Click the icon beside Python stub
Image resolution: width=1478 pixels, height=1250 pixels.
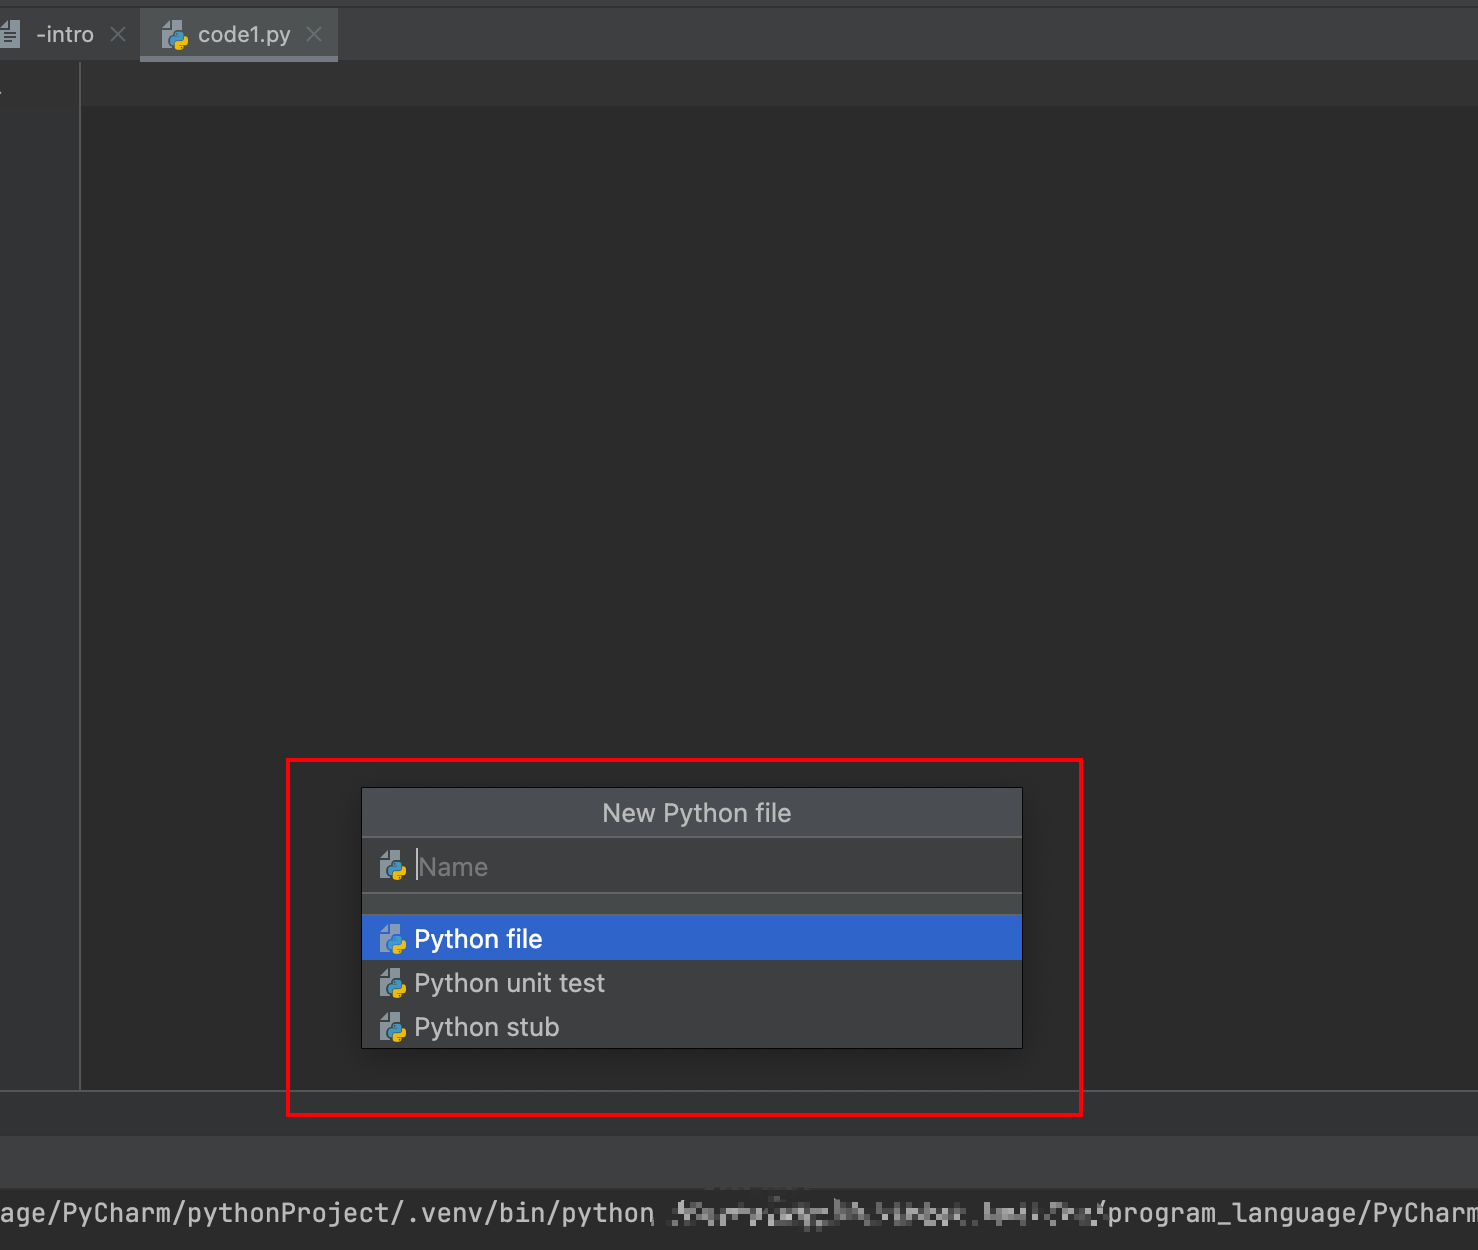click(393, 1027)
